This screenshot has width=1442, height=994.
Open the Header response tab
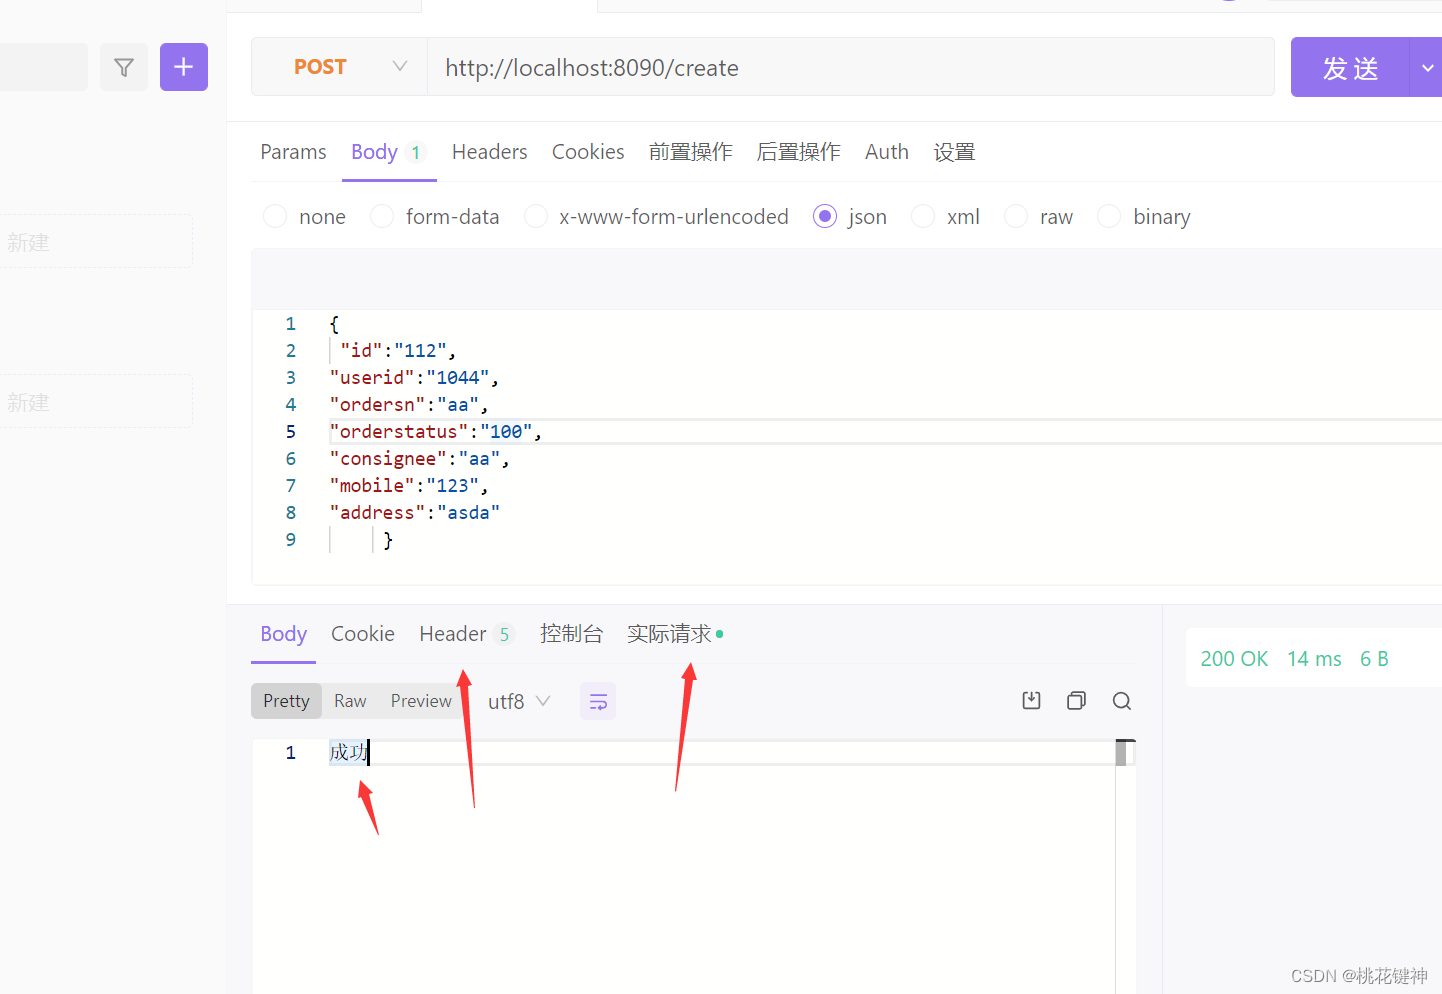click(x=453, y=634)
